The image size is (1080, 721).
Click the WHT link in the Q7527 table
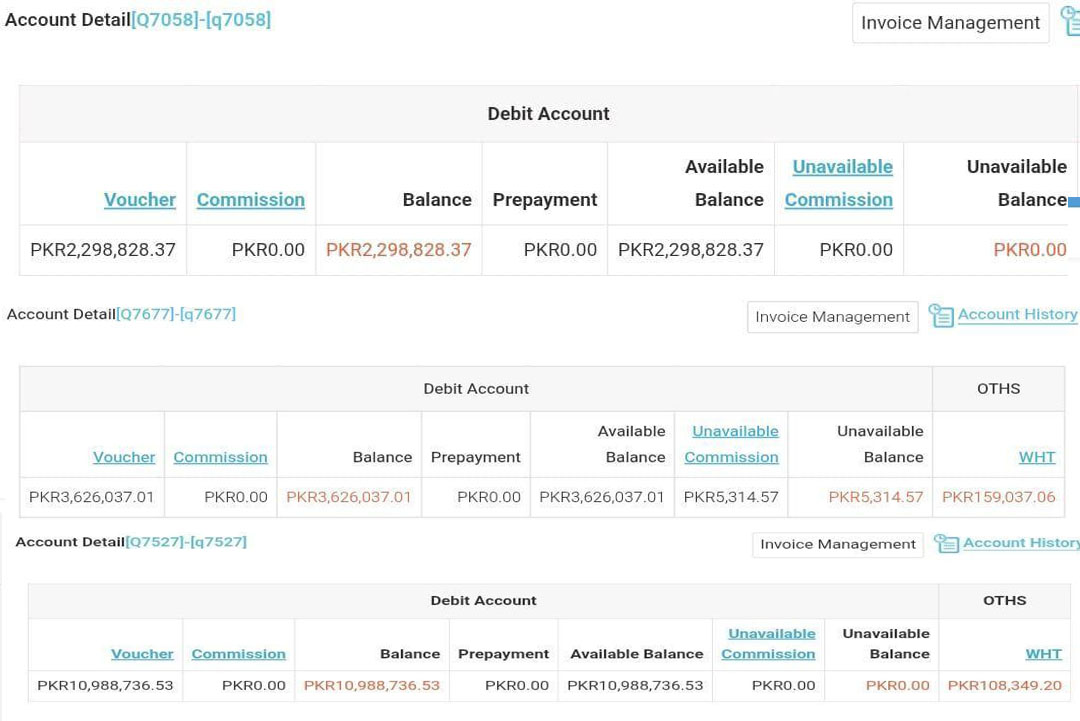1043,654
